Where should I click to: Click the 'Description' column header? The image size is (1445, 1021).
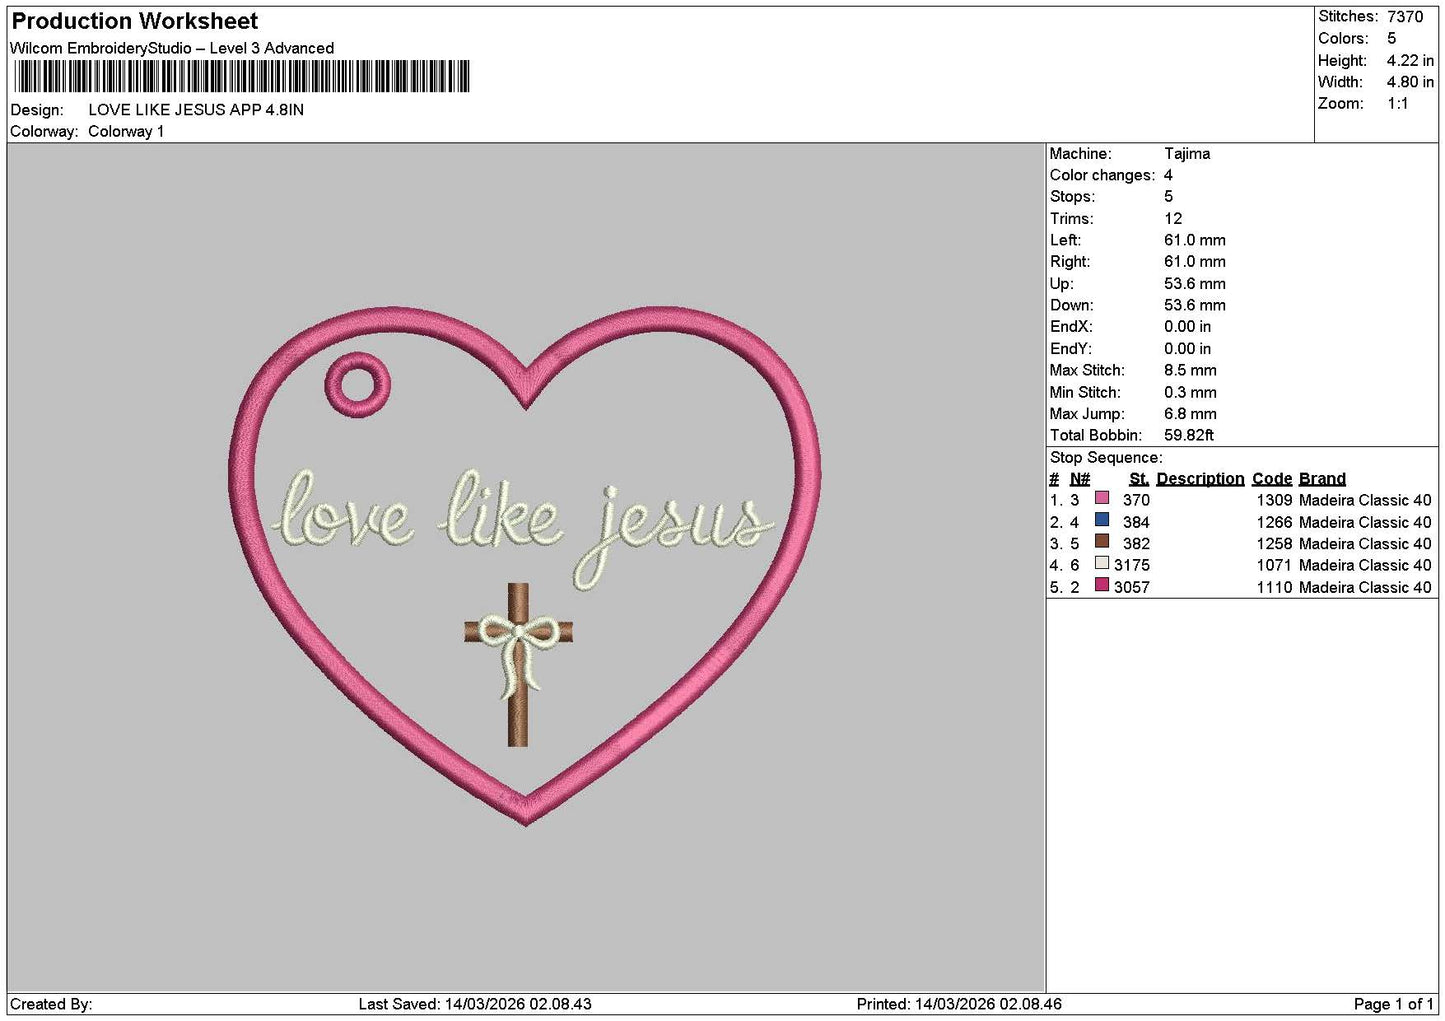pyautogui.click(x=1200, y=479)
